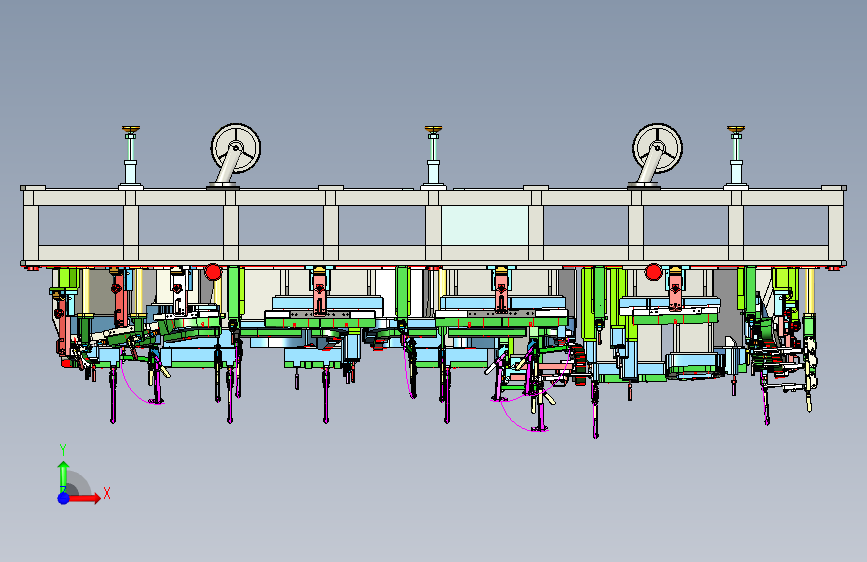Select the center leveling foot on the frame
This screenshot has width=867, height=562.
coord(434,158)
